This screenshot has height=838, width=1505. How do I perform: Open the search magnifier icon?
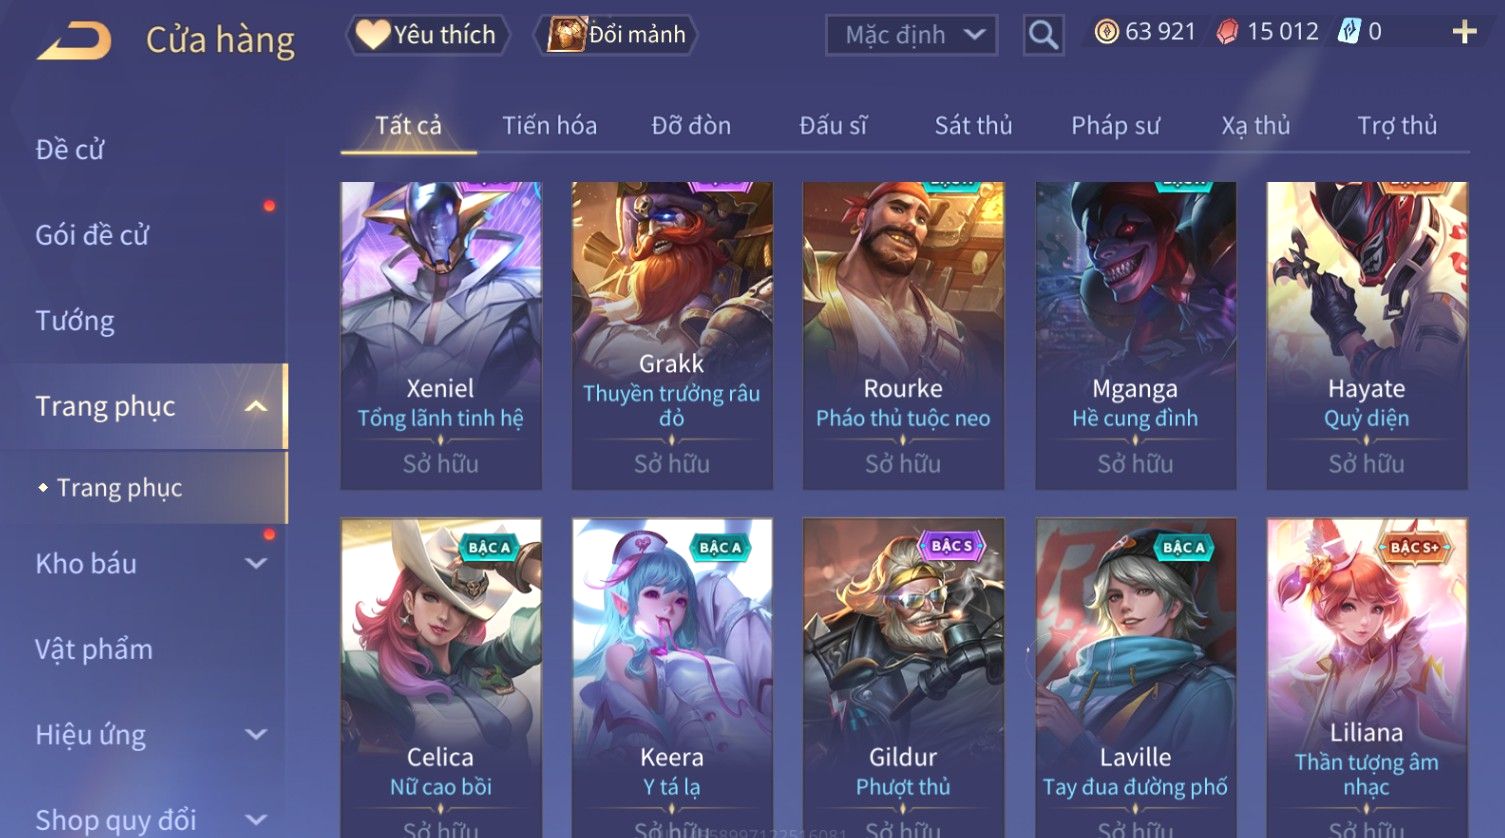1043,36
